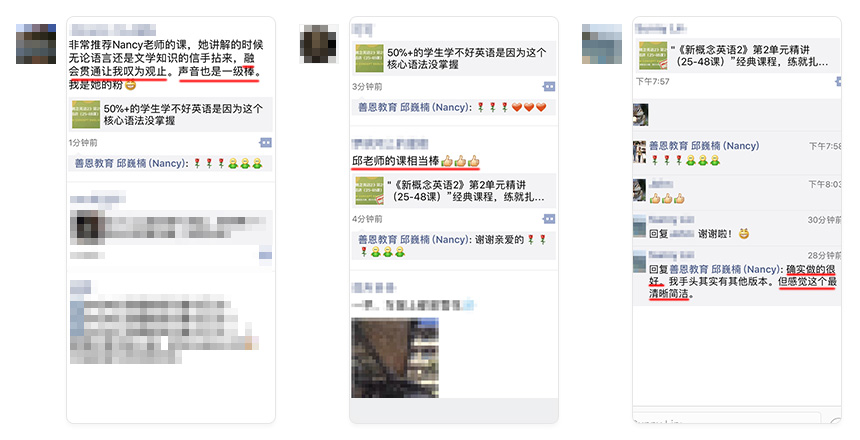This screenshot has width=860, height=440.
Task: Open the 新概念英语2 第2单元精讲 card above 下午7:57
Action: pos(737,55)
